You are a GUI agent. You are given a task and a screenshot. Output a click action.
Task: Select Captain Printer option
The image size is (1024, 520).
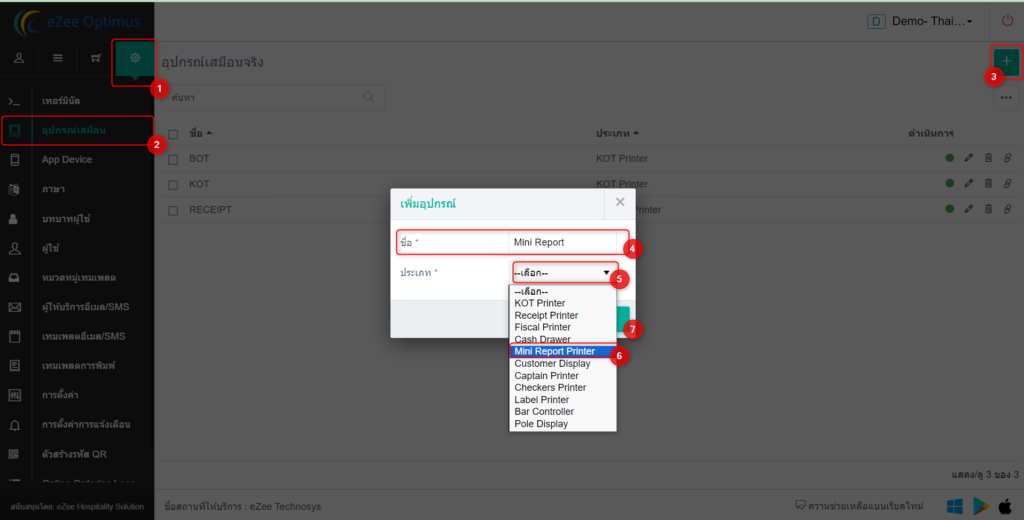pyautogui.click(x=562, y=376)
